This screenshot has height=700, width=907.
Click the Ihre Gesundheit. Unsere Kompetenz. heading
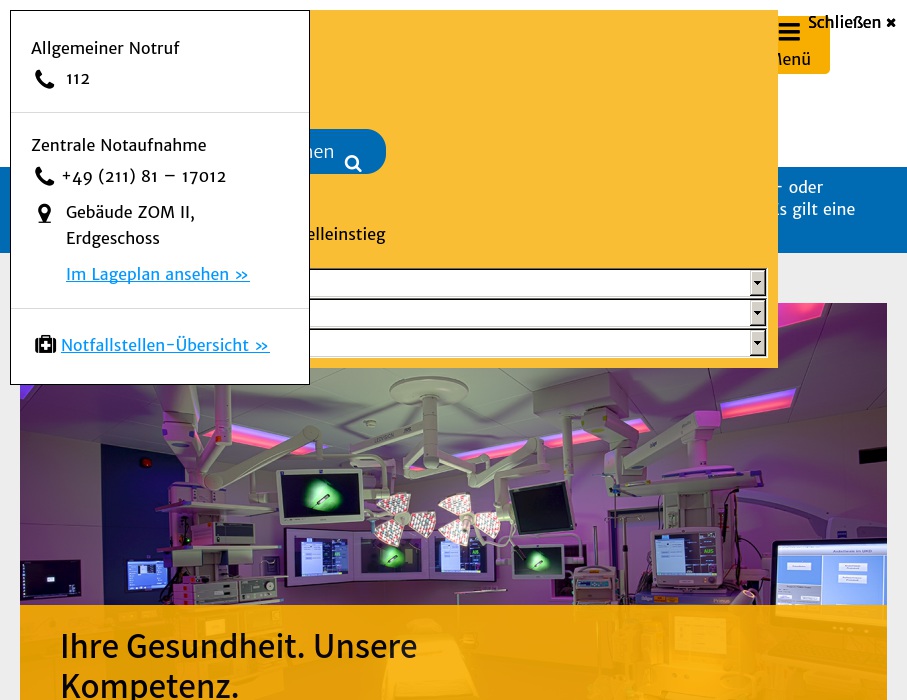[x=238, y=665]
